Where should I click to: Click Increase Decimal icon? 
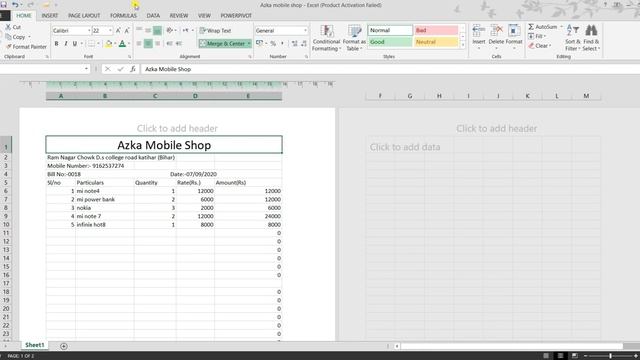pyautogui.click(x=294, y=43)
